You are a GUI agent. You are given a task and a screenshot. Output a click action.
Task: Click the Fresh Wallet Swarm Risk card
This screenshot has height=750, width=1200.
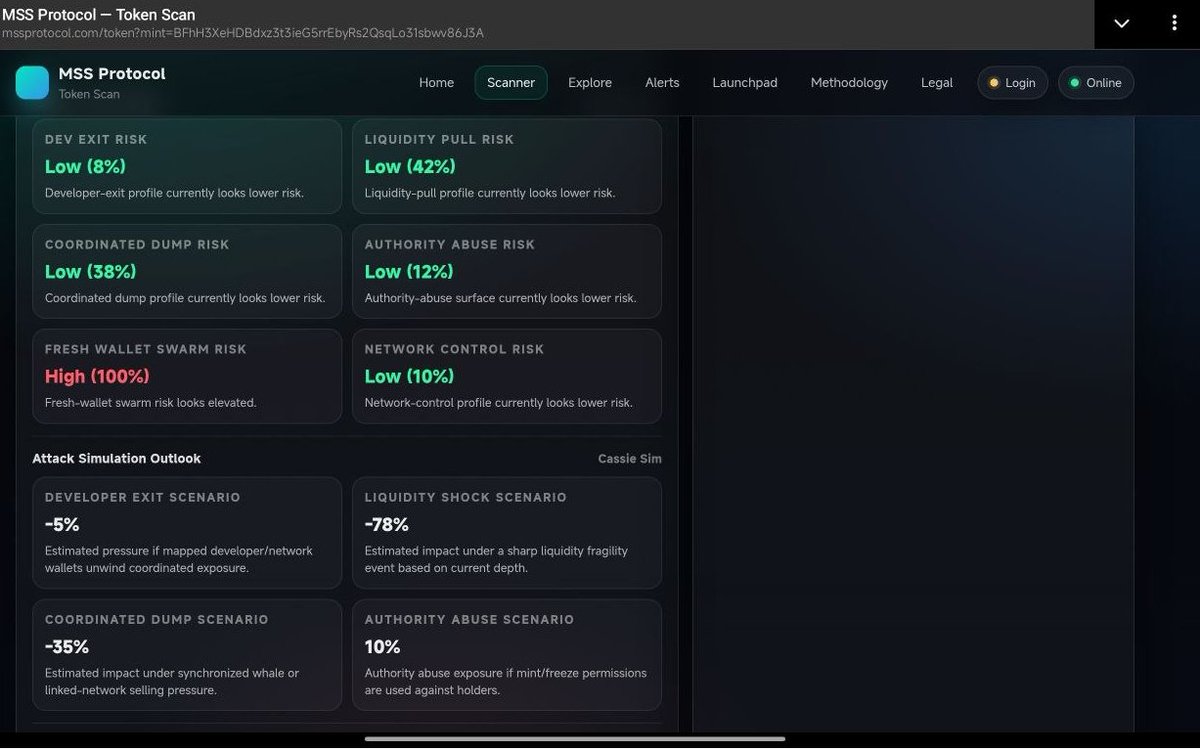click(187, 376)
